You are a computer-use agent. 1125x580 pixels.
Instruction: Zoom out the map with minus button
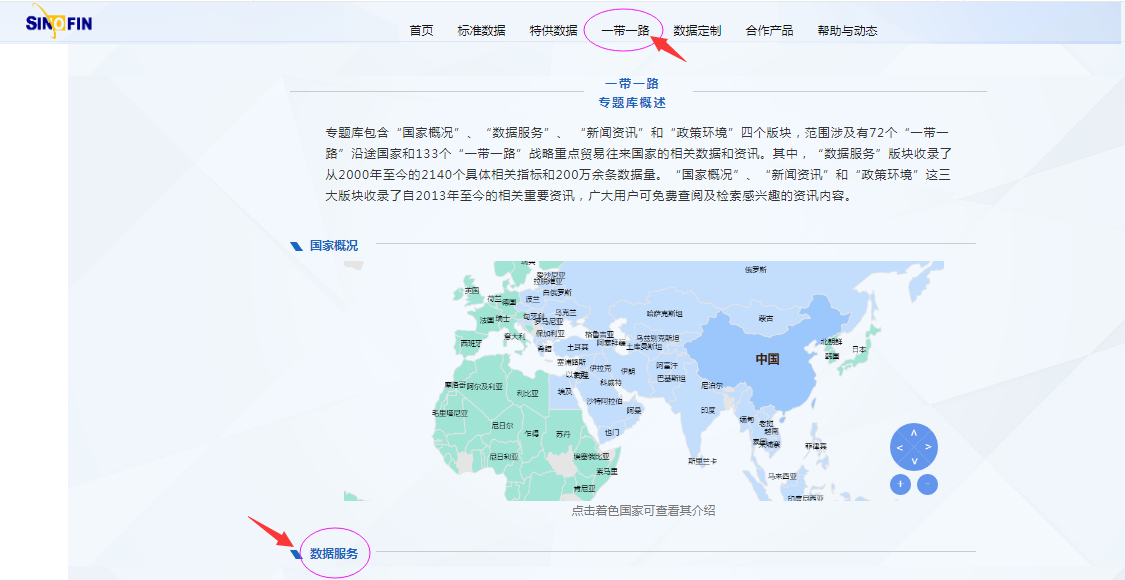pos(928,484)
